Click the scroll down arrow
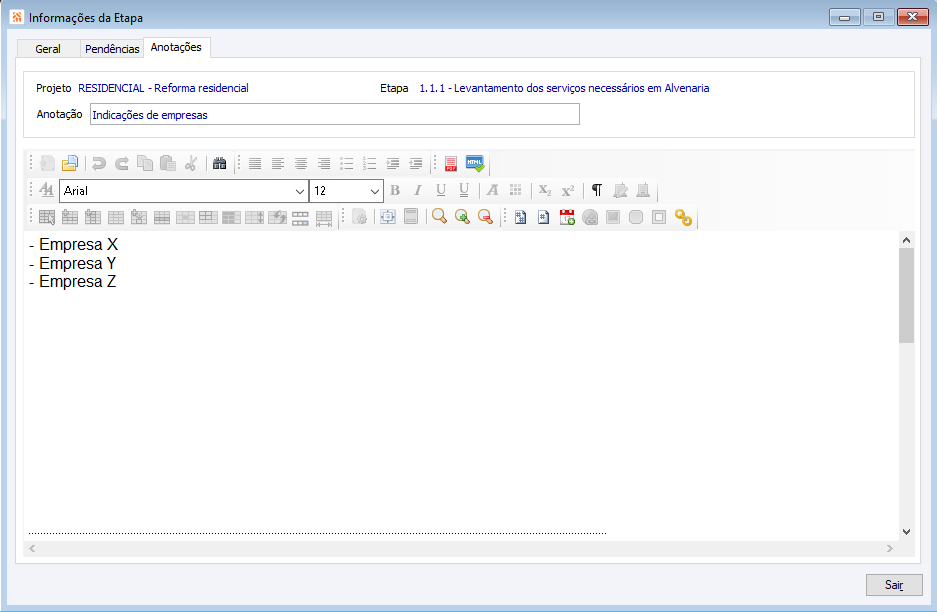This screenshot has height=612, width=937. (906, 531)
